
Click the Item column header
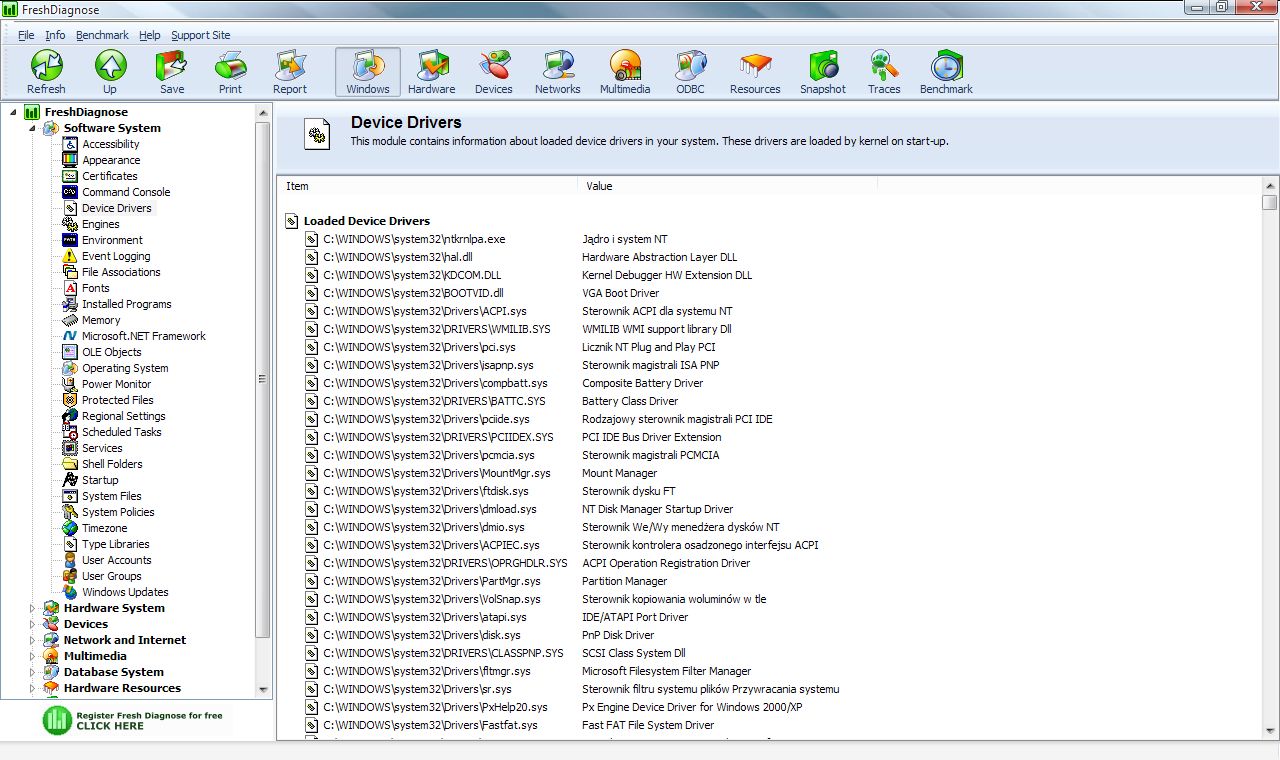click(428, 186)
